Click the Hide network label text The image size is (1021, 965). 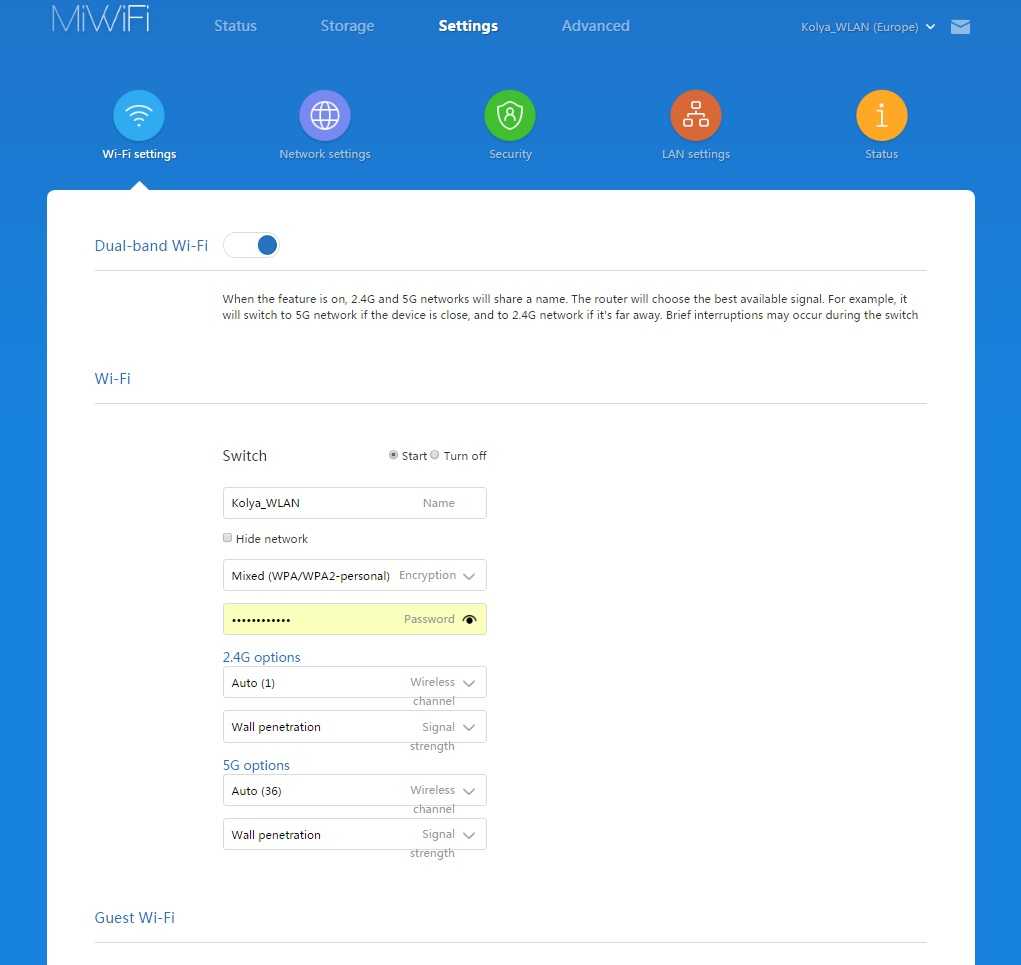[x=272, y=538]
